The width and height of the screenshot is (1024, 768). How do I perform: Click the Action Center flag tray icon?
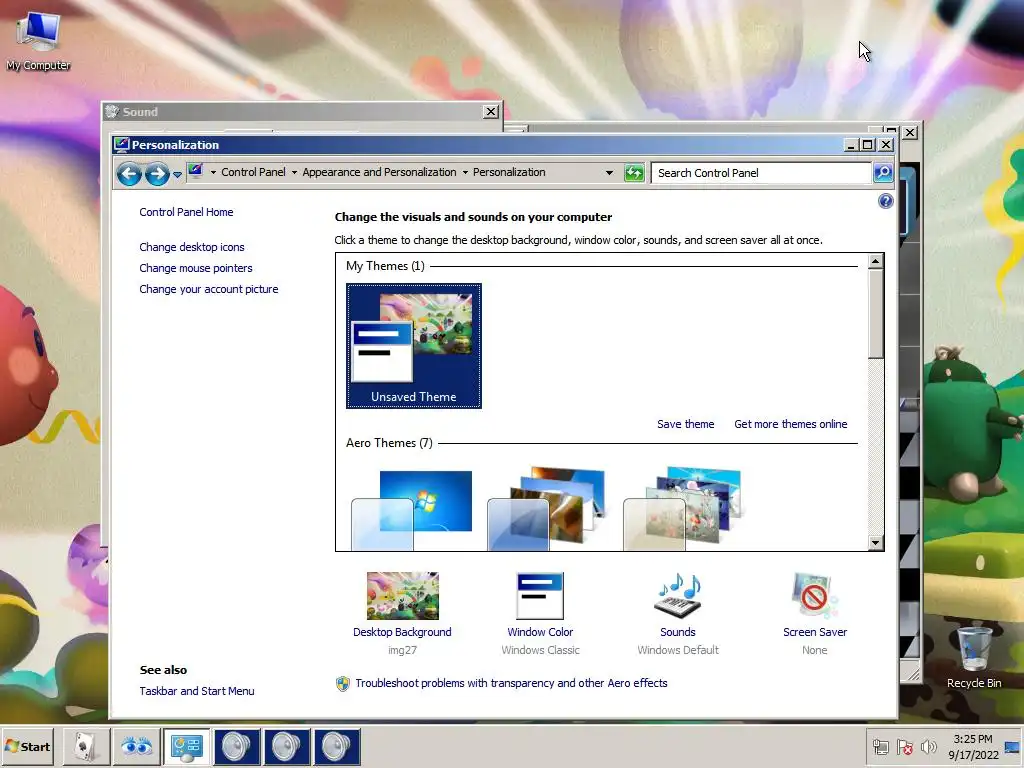(904, 747)
